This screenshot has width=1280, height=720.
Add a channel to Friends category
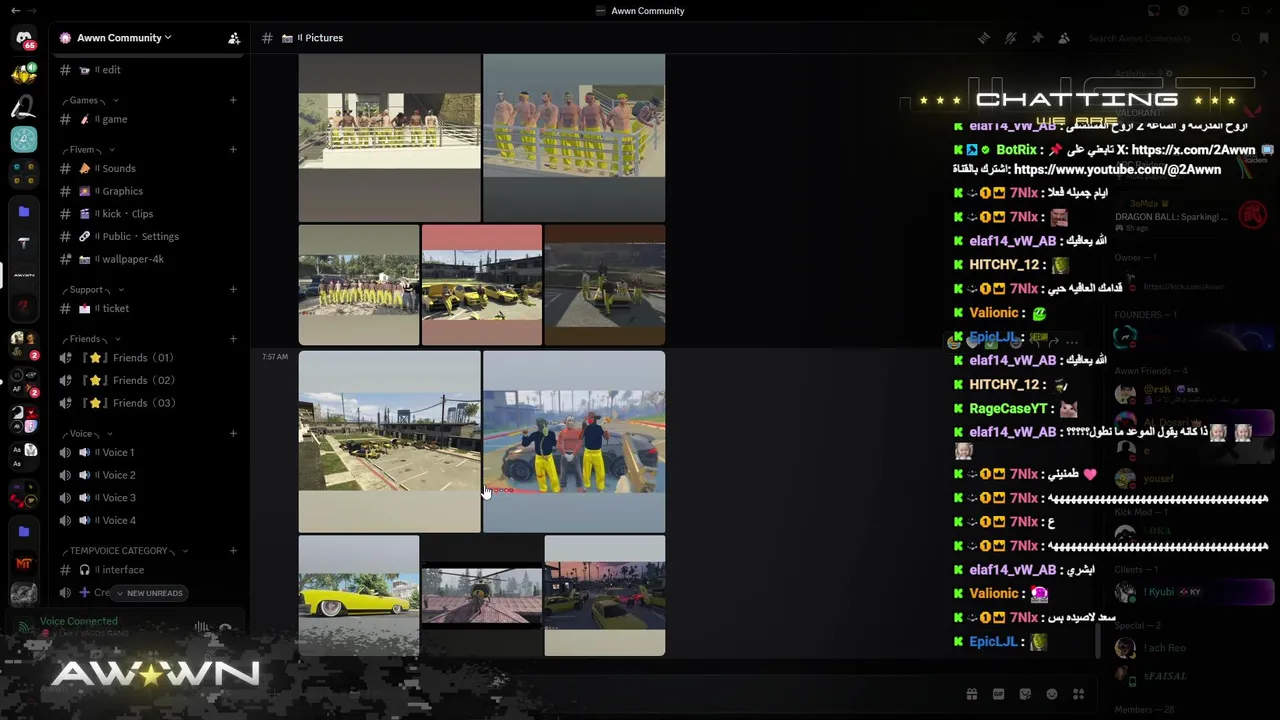(x=233, y=339)
